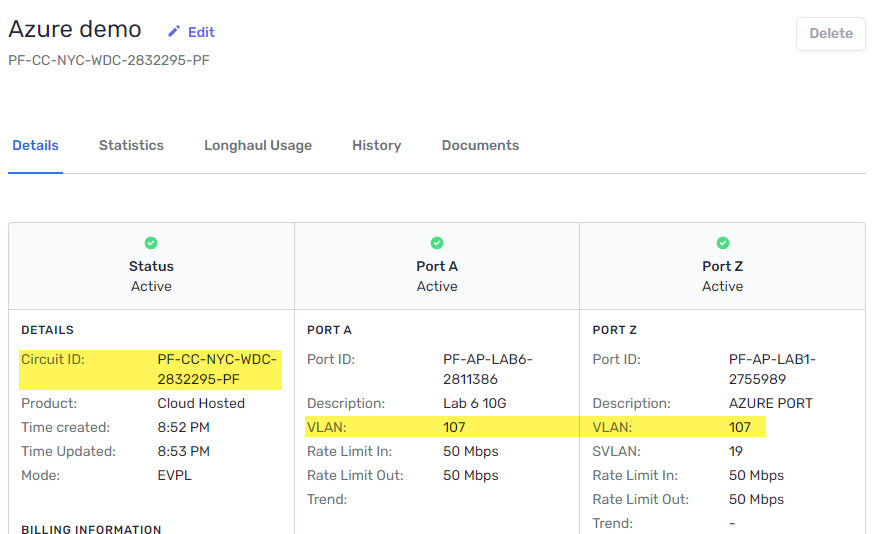Viewport: 872px width, 534px height.
Task: Click the green check icon above Status
Action: click(x=151, y=243)
